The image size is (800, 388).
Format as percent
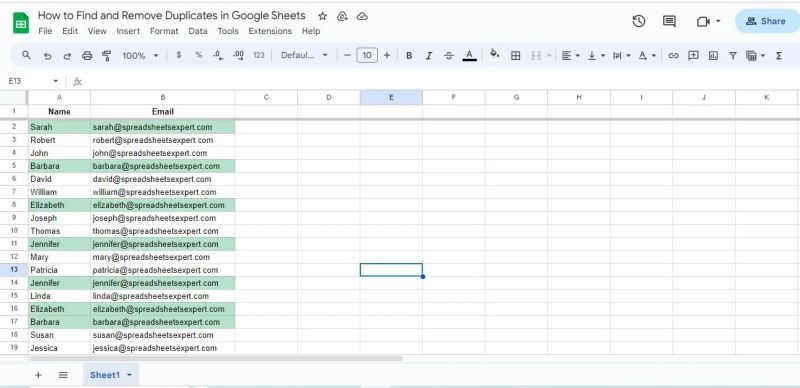(x=198, y=55)
